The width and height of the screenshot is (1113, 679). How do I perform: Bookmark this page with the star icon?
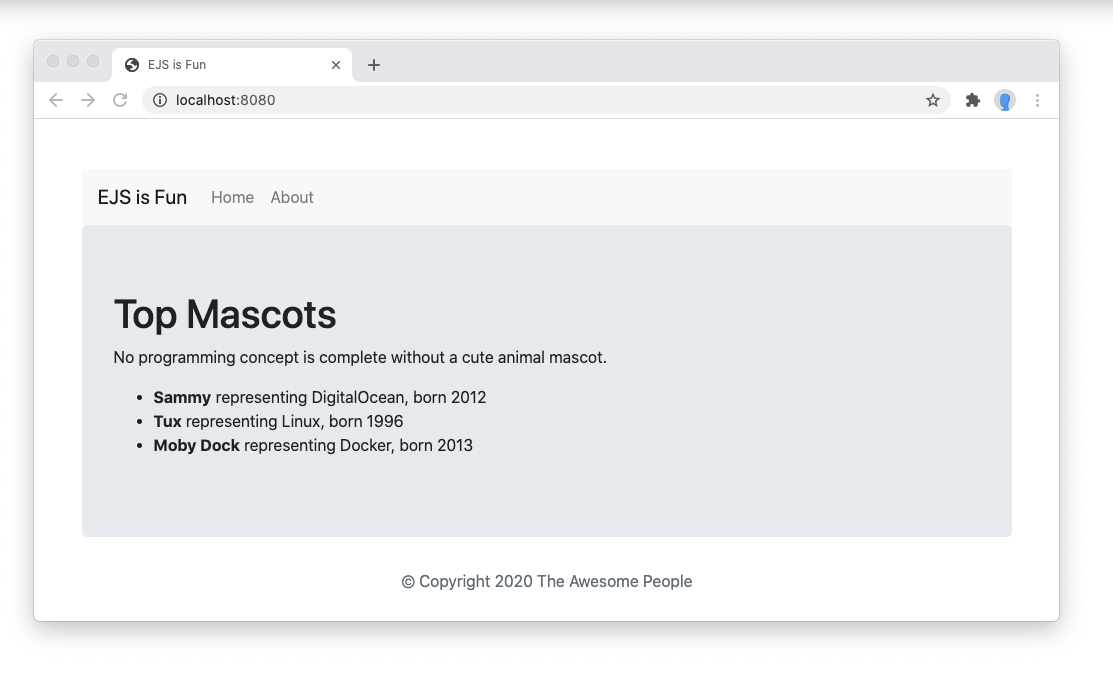(x=933, y=100)
